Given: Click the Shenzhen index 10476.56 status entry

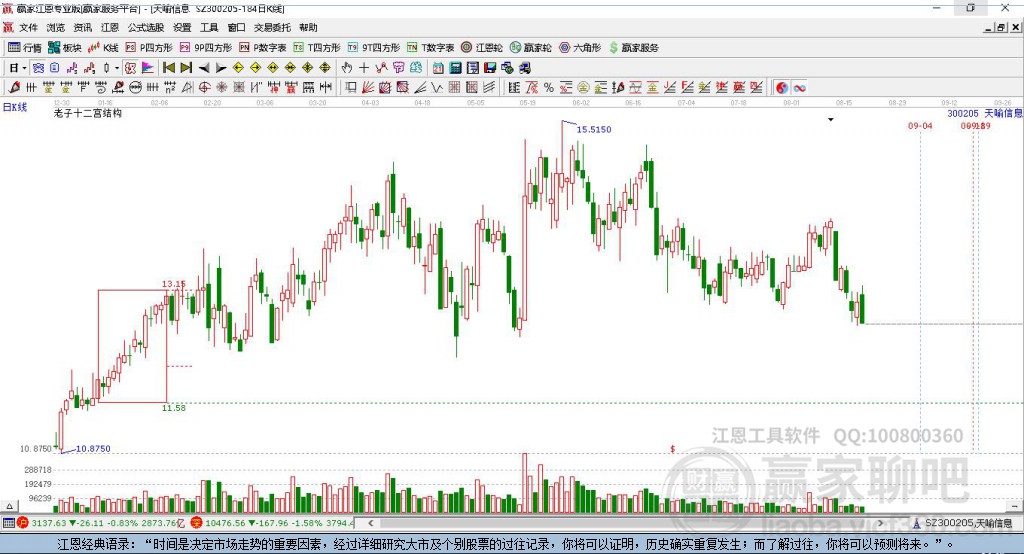Looking at the screenshot, I should tap(273, 523).
